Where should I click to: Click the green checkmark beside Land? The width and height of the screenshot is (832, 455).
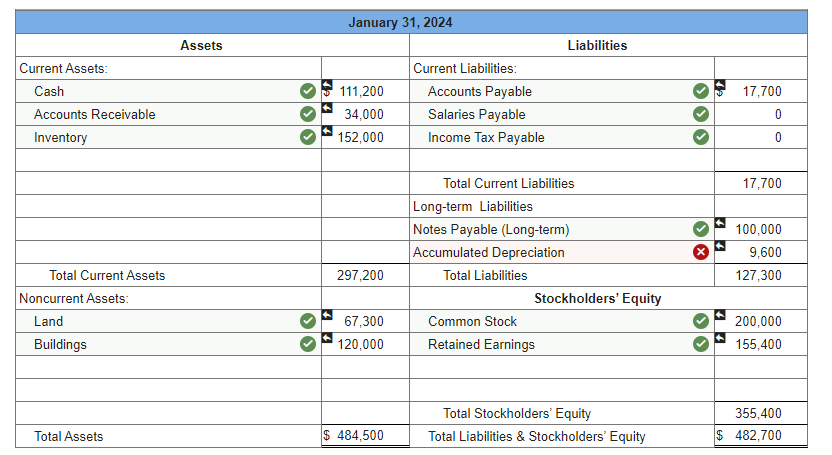[308, 321]
